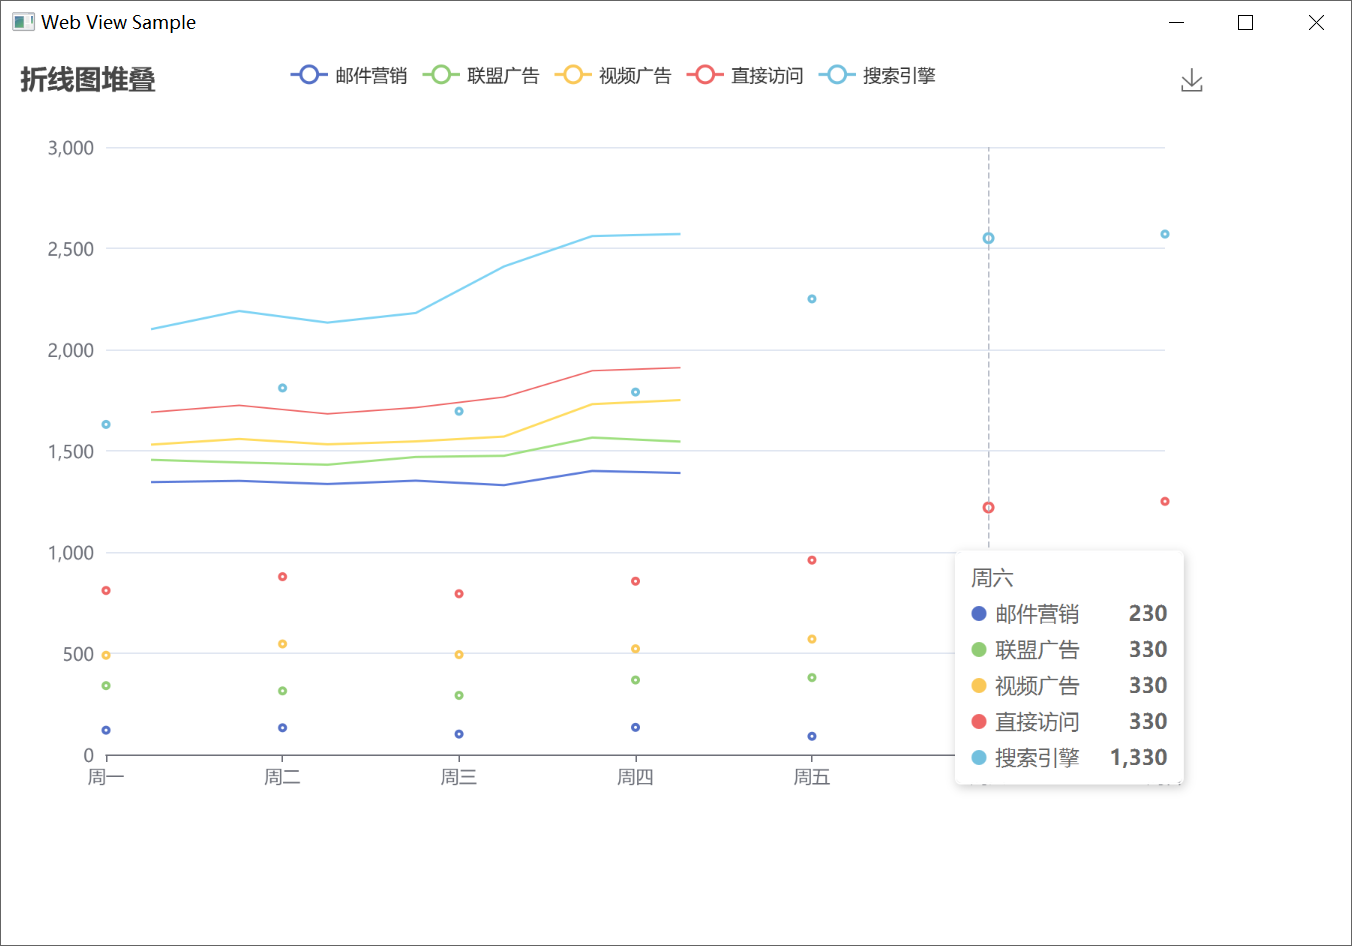This screenshot has width=1352, height=946.
Task: Click 直接访问 data point above 周二
Action: [x=282, y=577]
